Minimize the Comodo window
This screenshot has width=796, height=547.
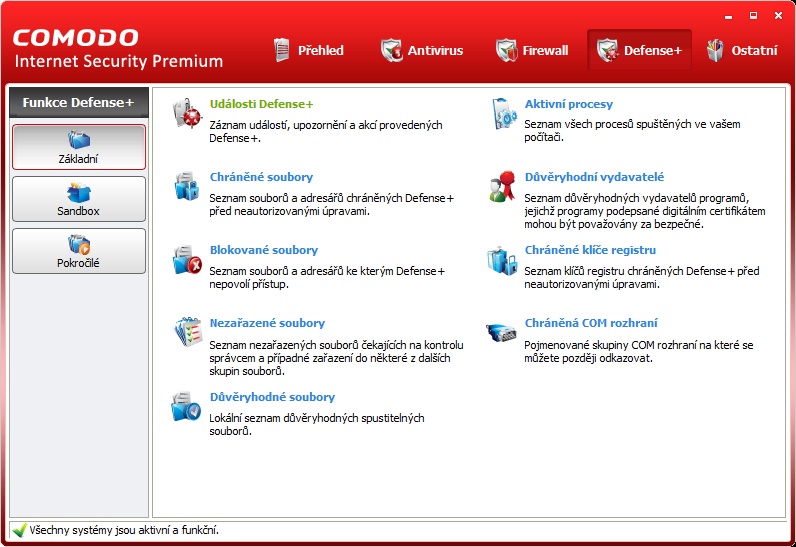click(728, 16)
